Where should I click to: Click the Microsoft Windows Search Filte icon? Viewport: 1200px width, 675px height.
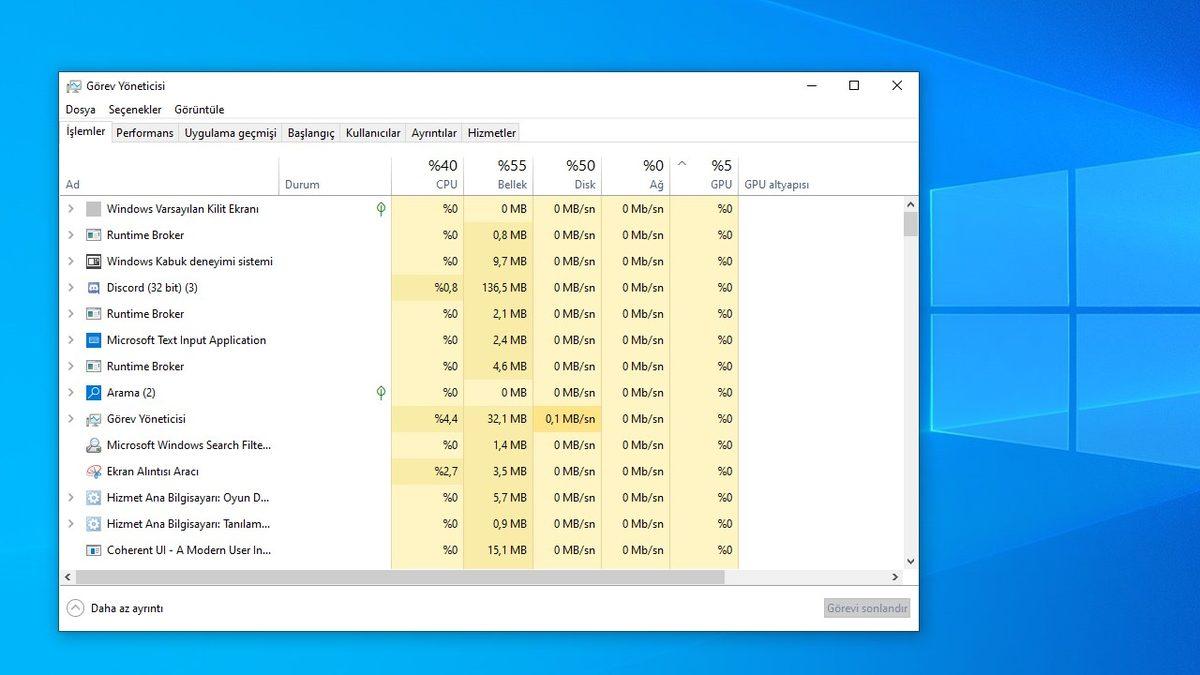[92, 445]
